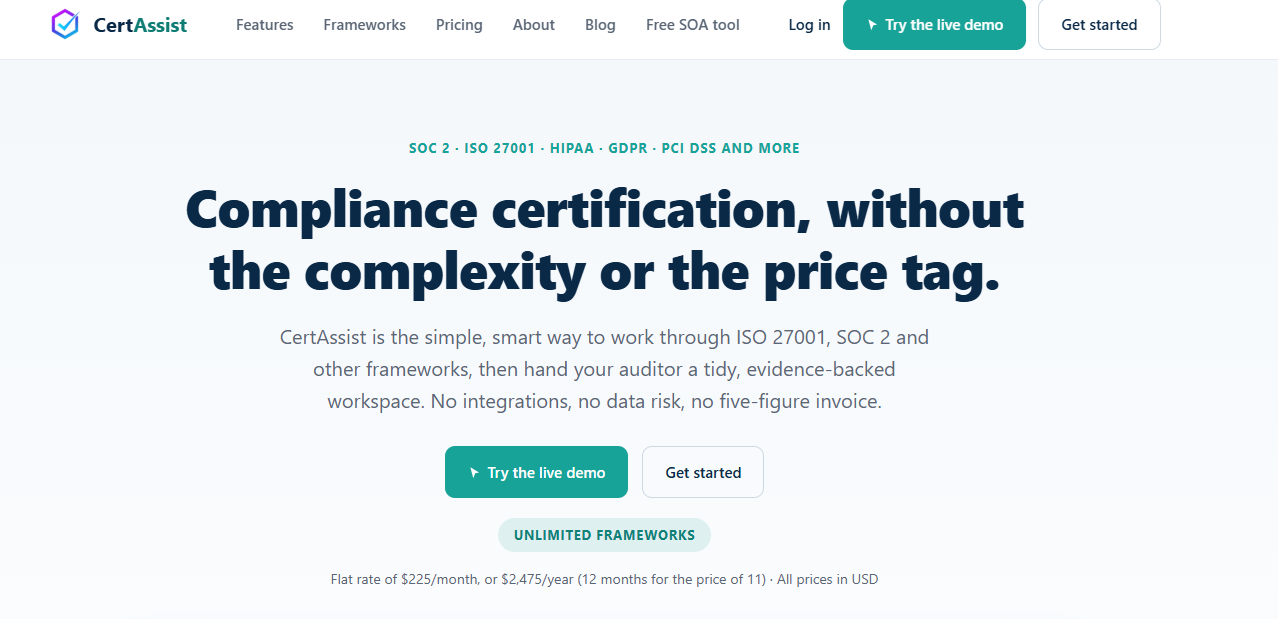The width and height of the screenshot is (1278, 619).
Task: Click hero Try the live demo button
Action: tap(536, 472)
